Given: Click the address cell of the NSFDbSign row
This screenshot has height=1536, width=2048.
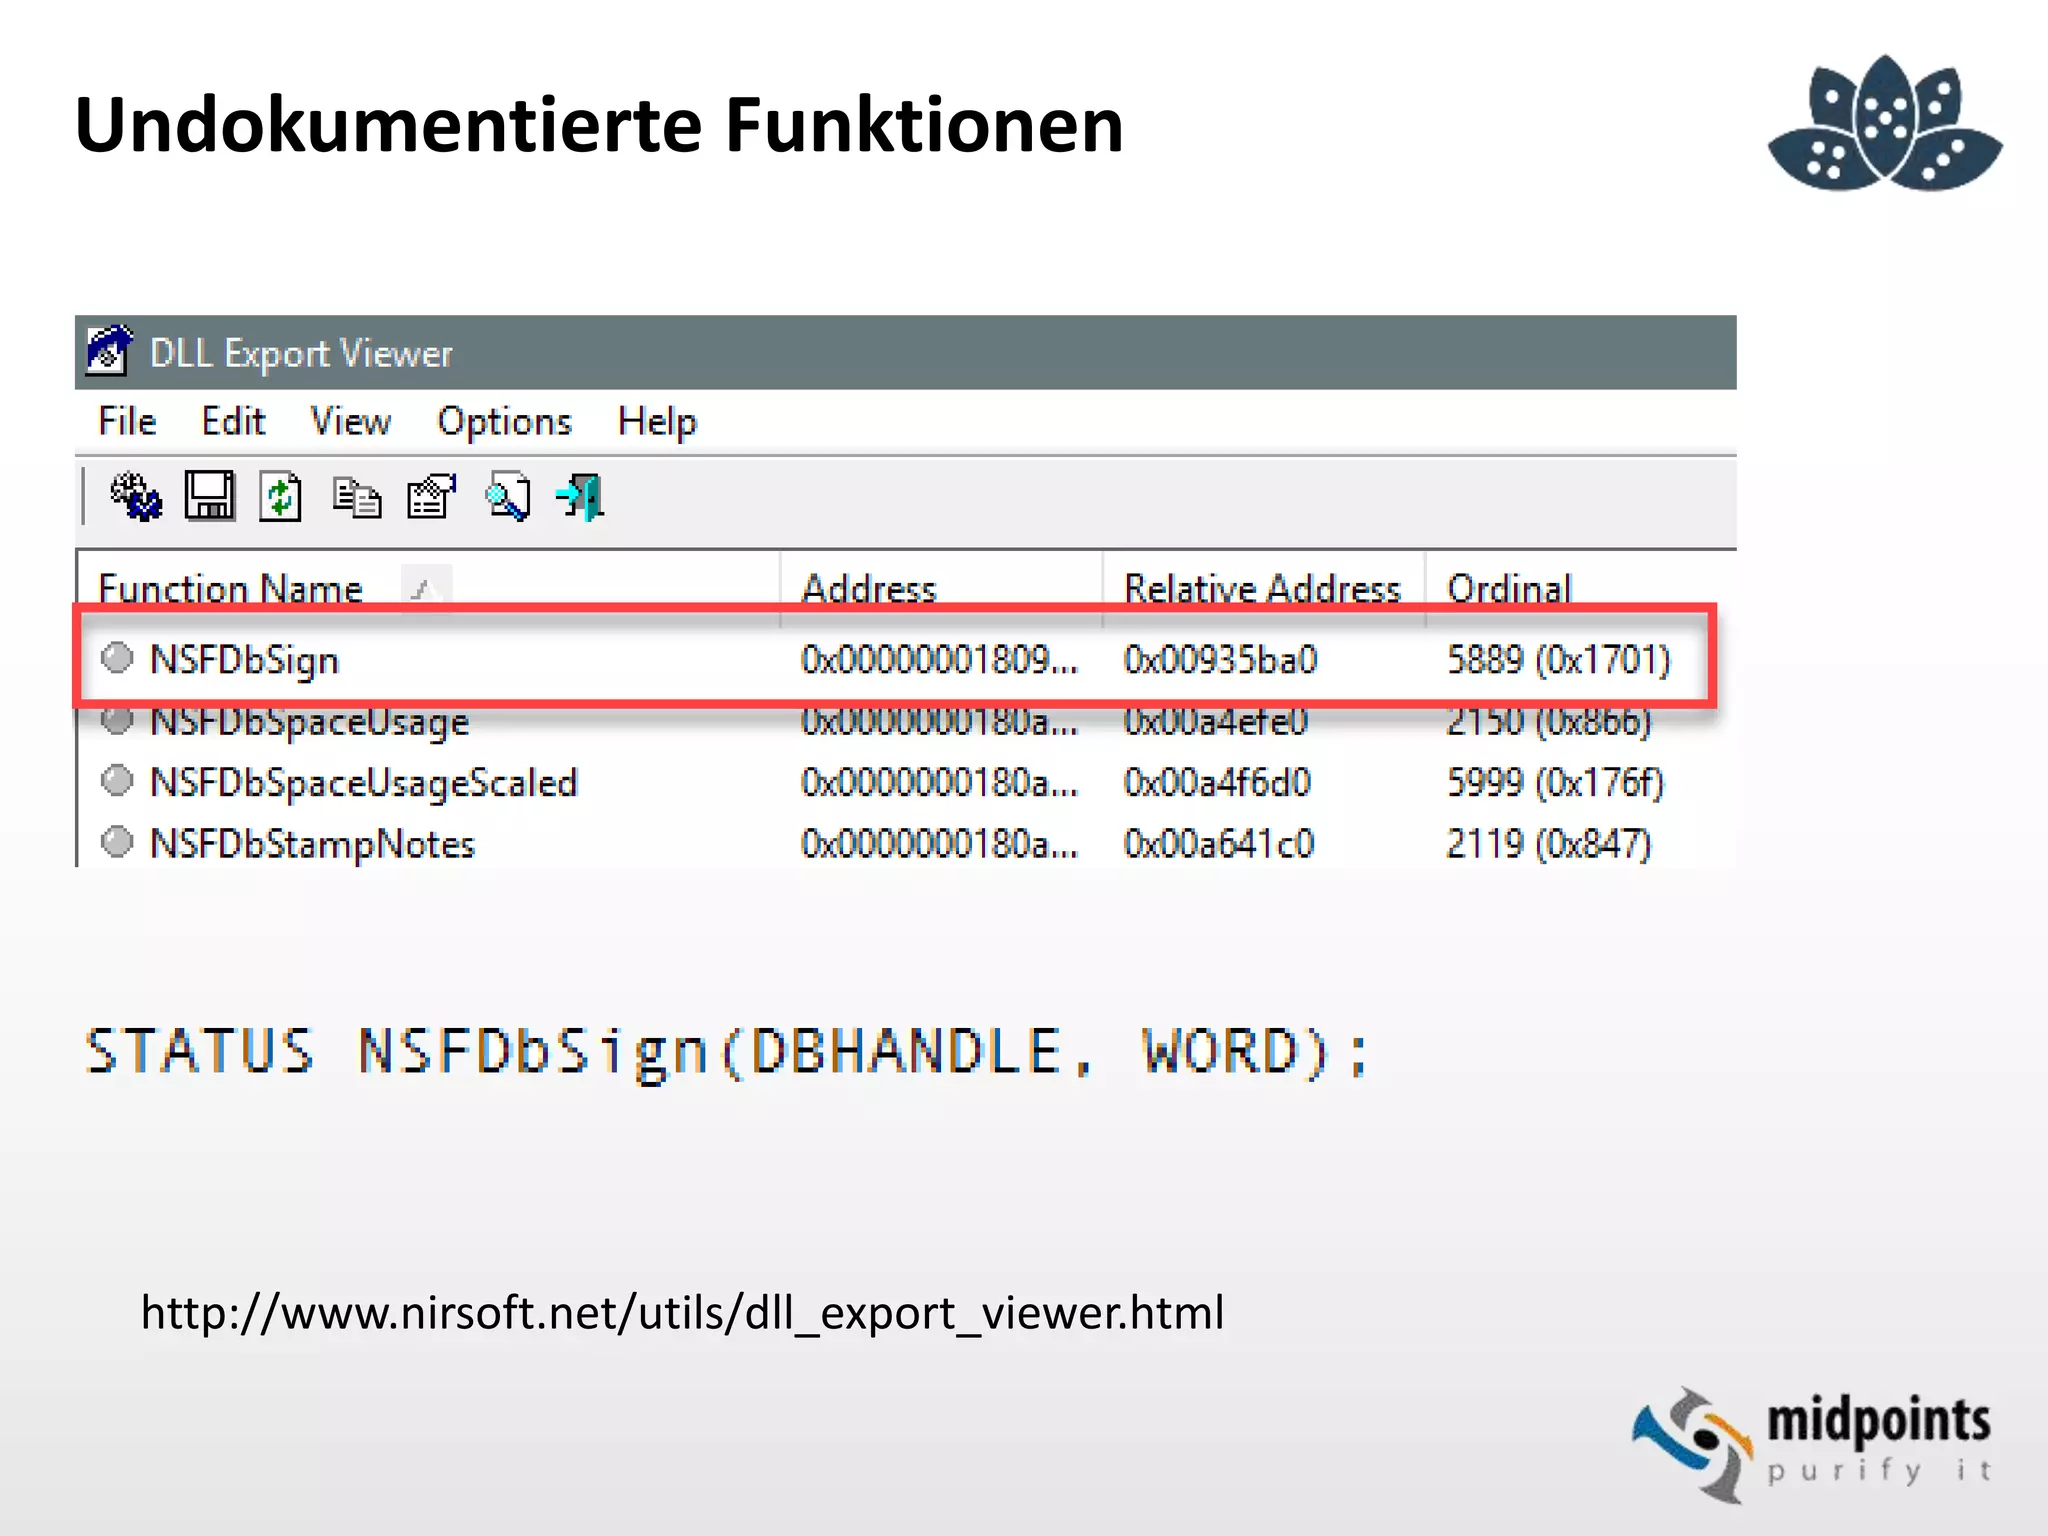Looking at the screenshot, I should [x=939, y=659].
